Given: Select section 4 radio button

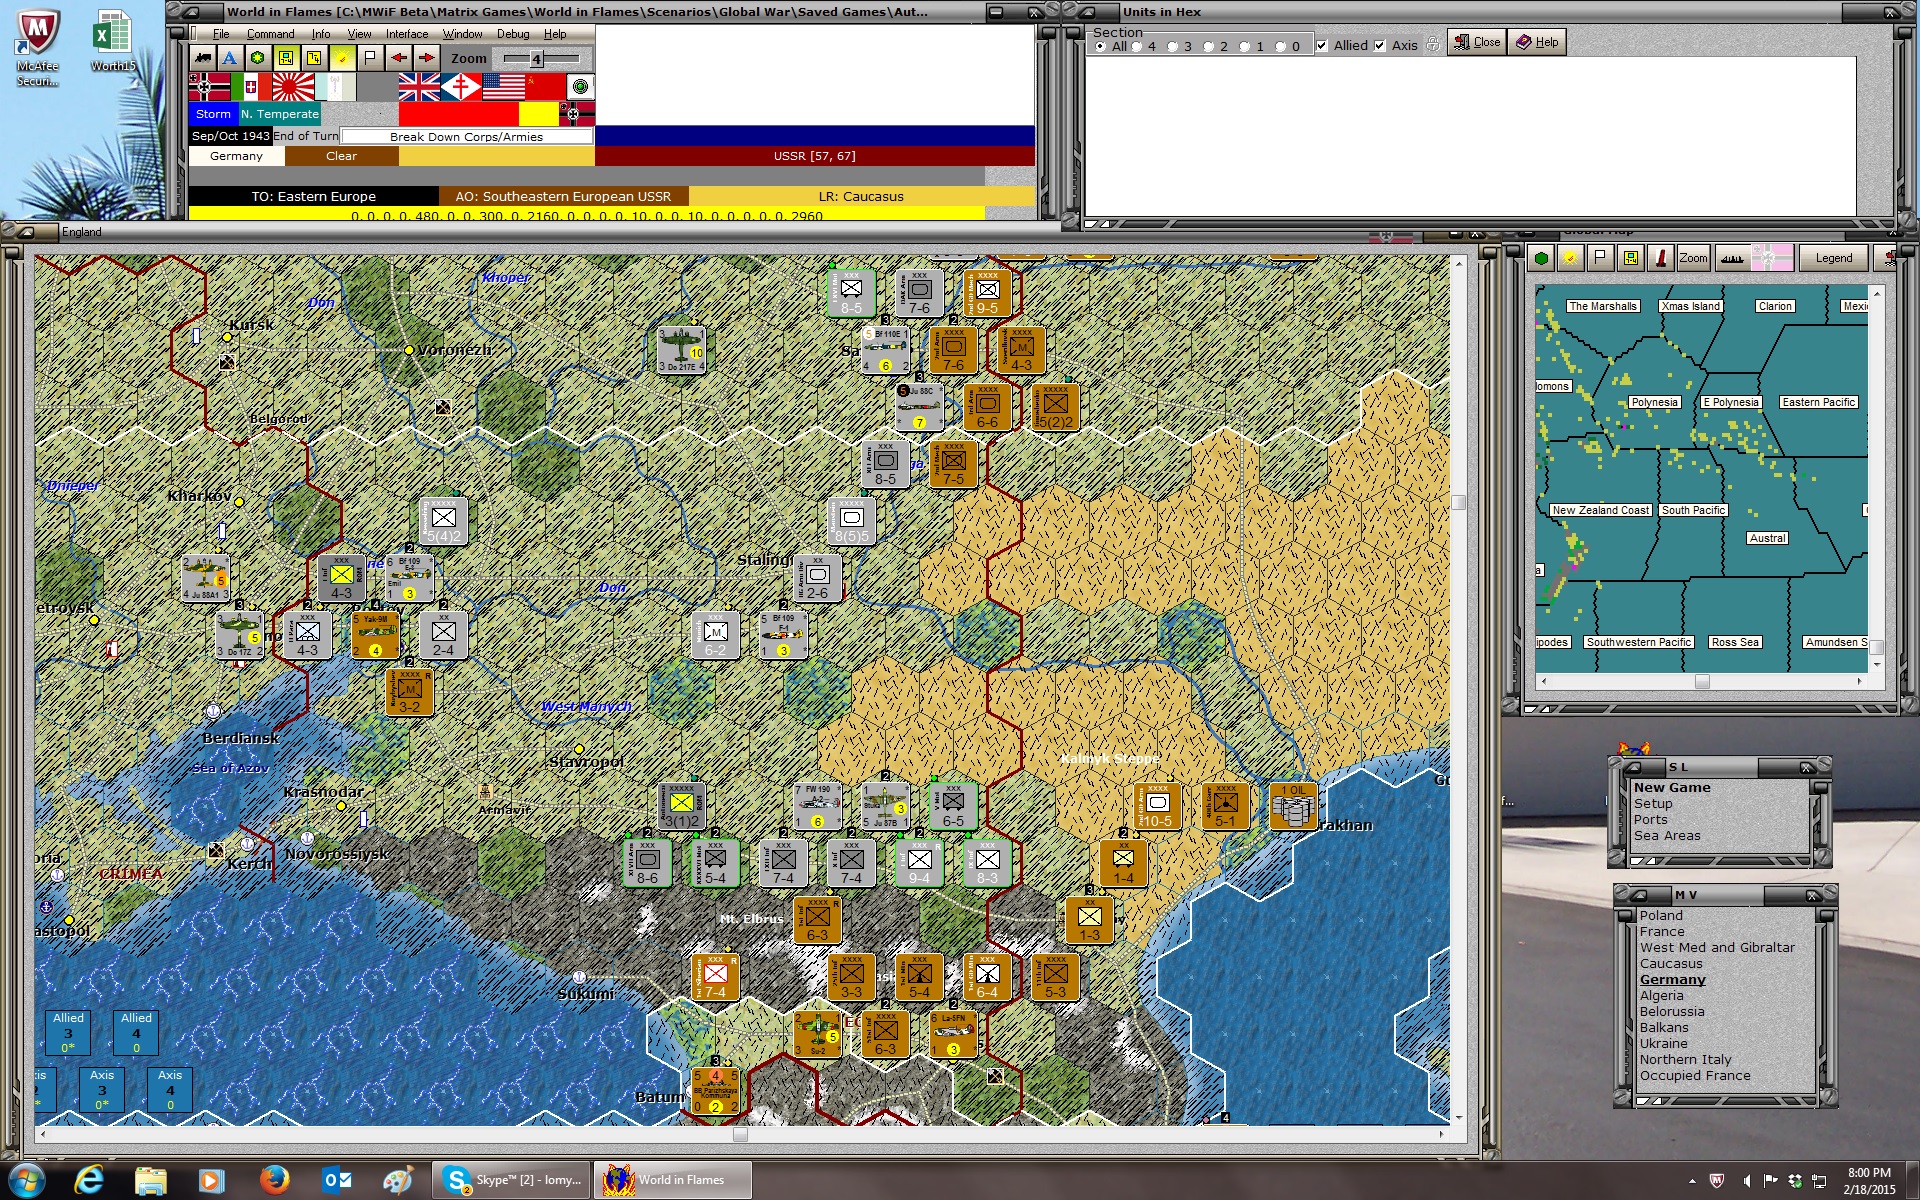Looking at the screenshot, I should [1137, 46].
